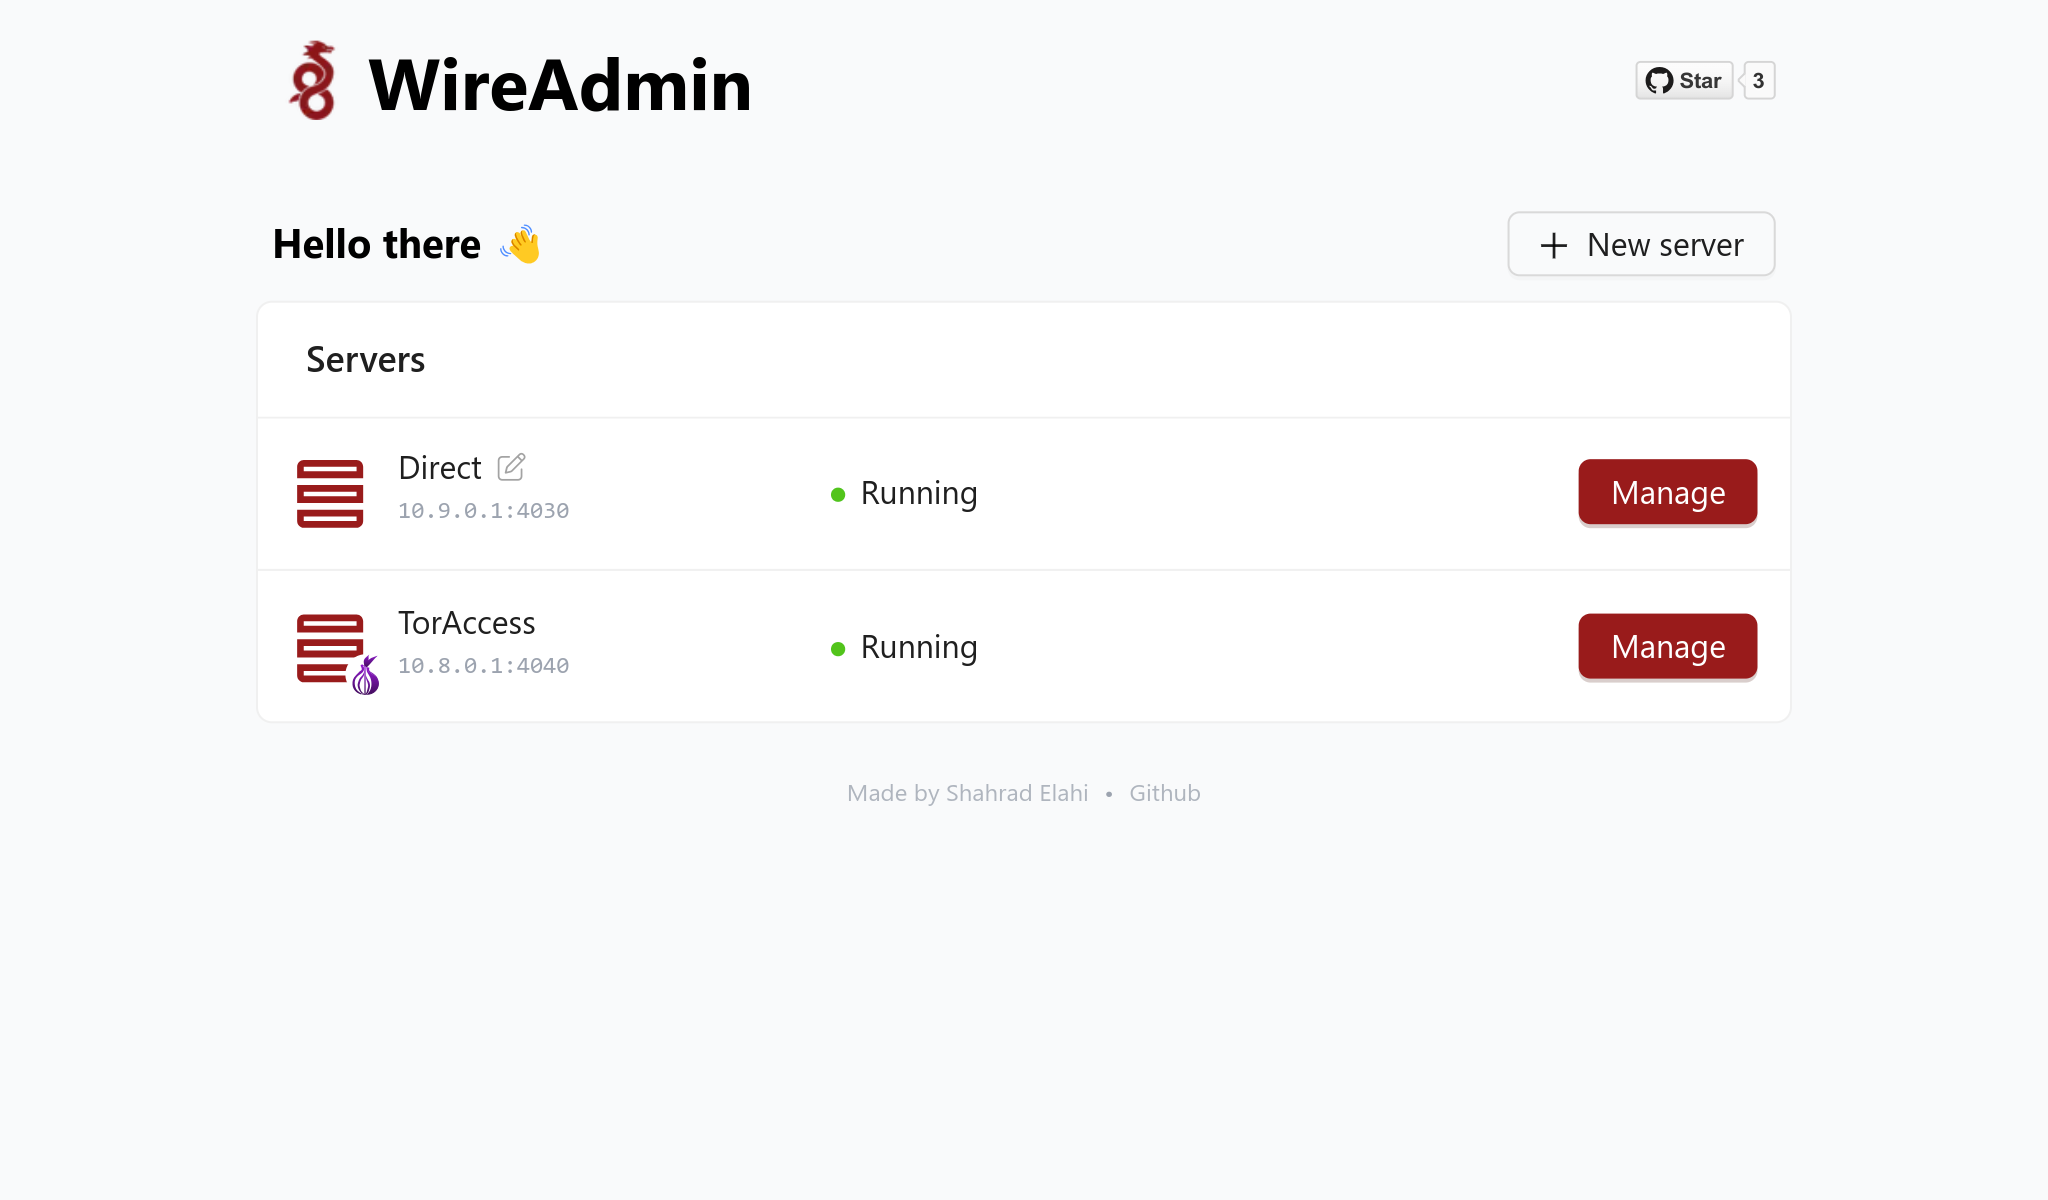Click the GitHub octocat icon

1659,81
